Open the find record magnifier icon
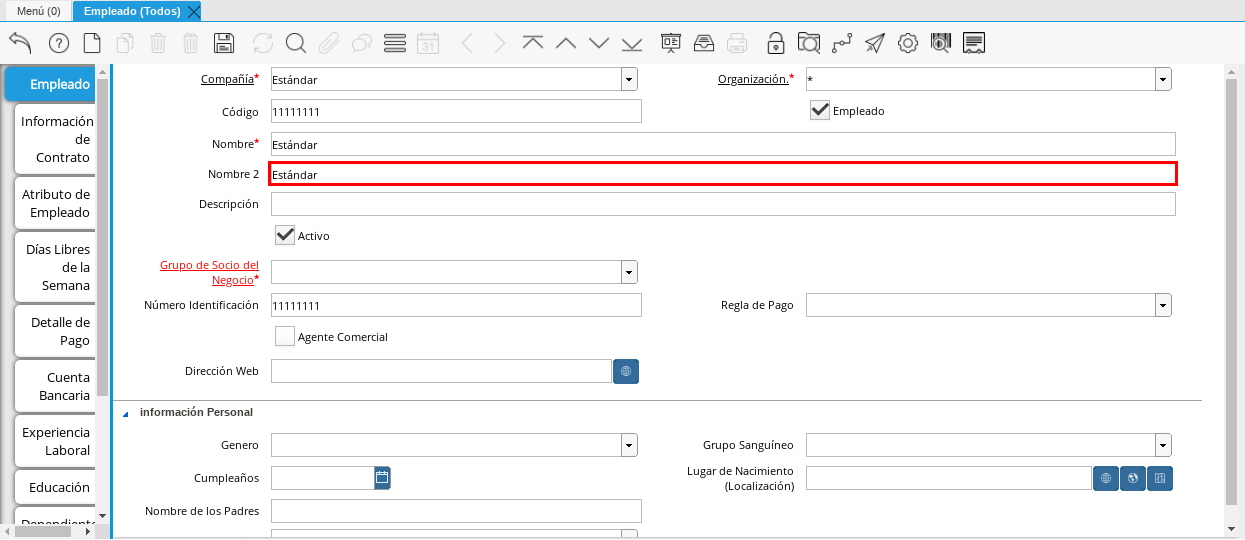Viewport: 1245px width, 540px height. click(295, 43)
